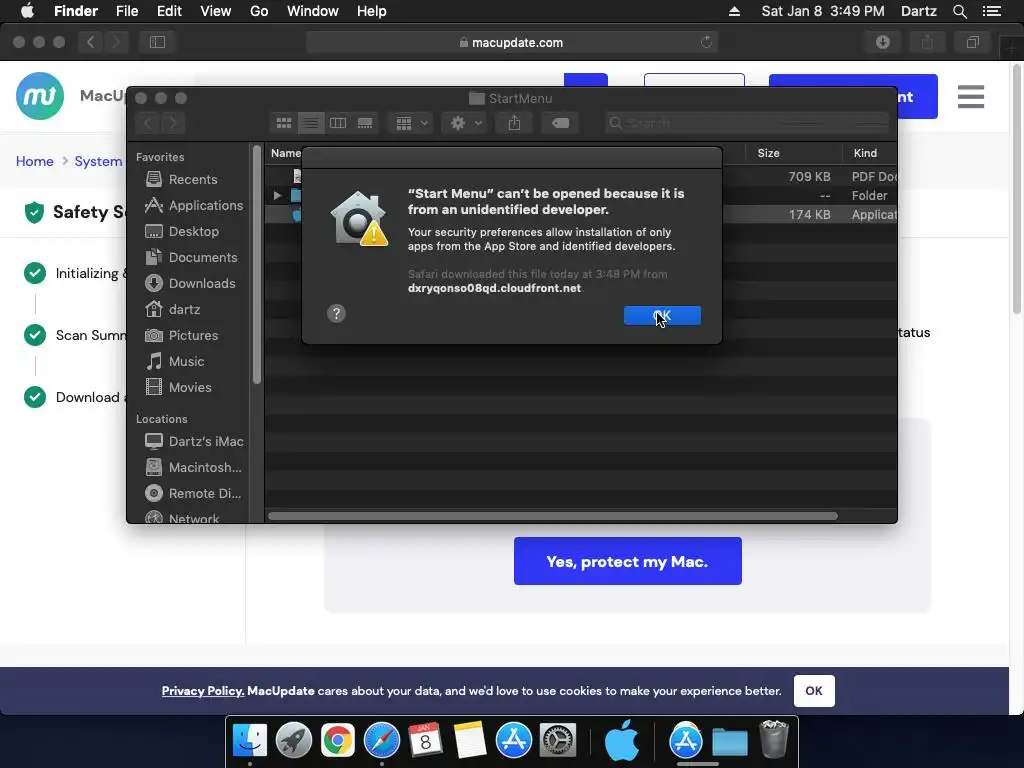Sort by the Kind column header

[865, 153]
